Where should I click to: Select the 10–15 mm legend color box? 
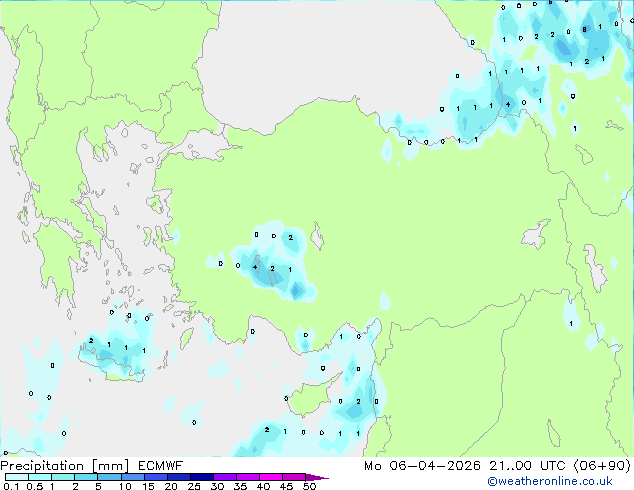[132, 477]
